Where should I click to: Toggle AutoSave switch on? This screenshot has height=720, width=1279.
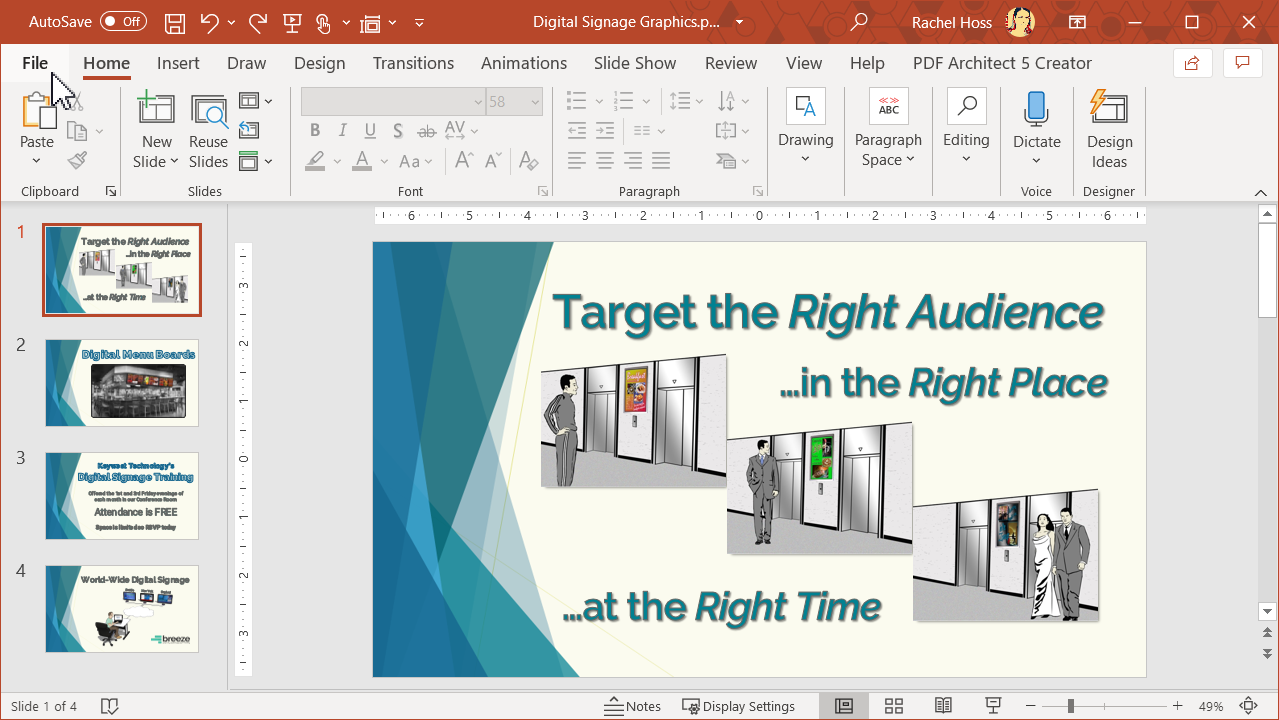(x=122, y=22)
